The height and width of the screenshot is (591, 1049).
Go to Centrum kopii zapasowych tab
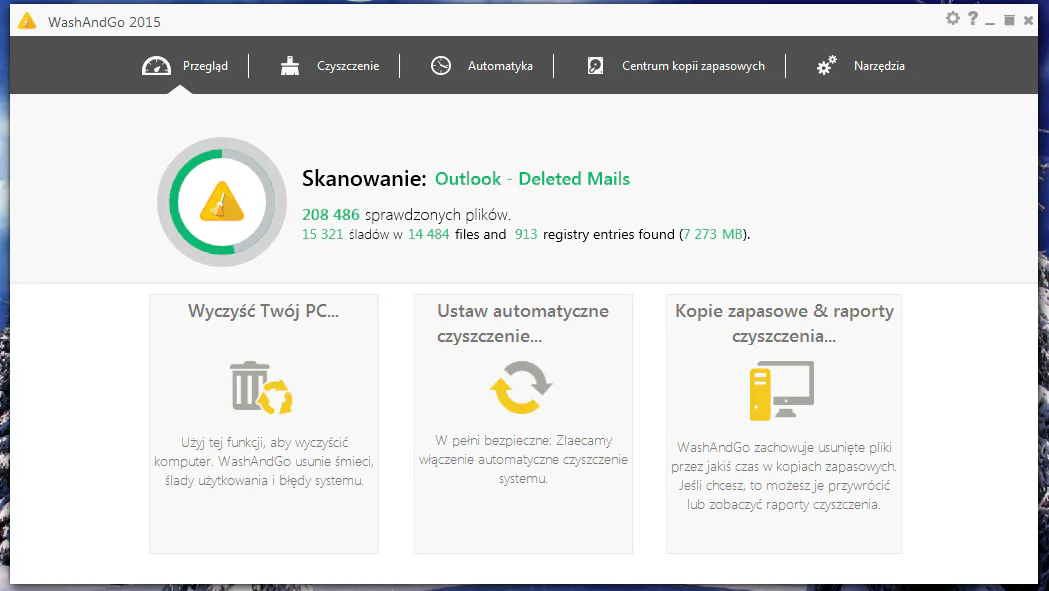(676, 66)
